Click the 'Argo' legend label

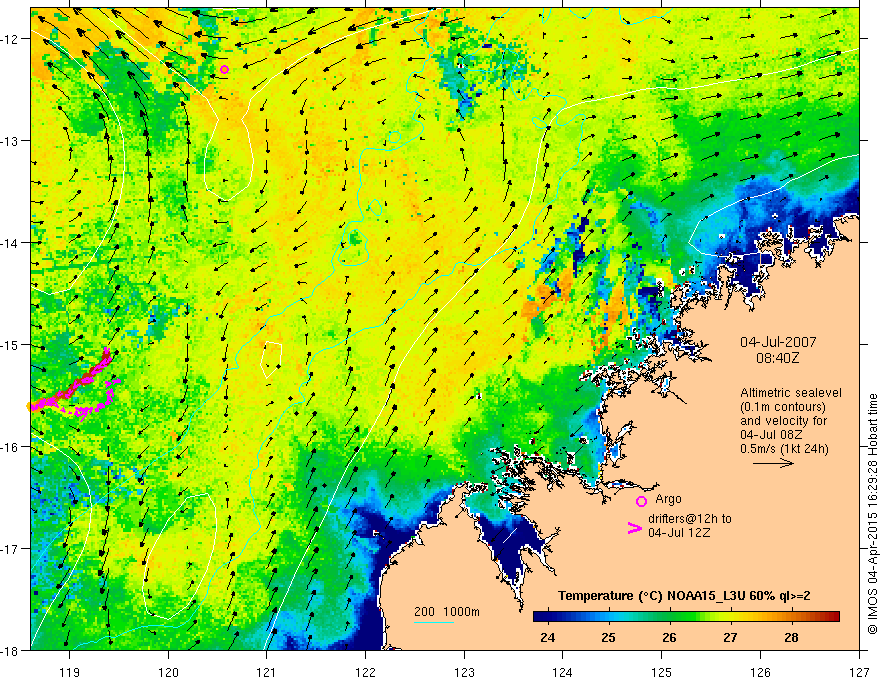point(668,499)
